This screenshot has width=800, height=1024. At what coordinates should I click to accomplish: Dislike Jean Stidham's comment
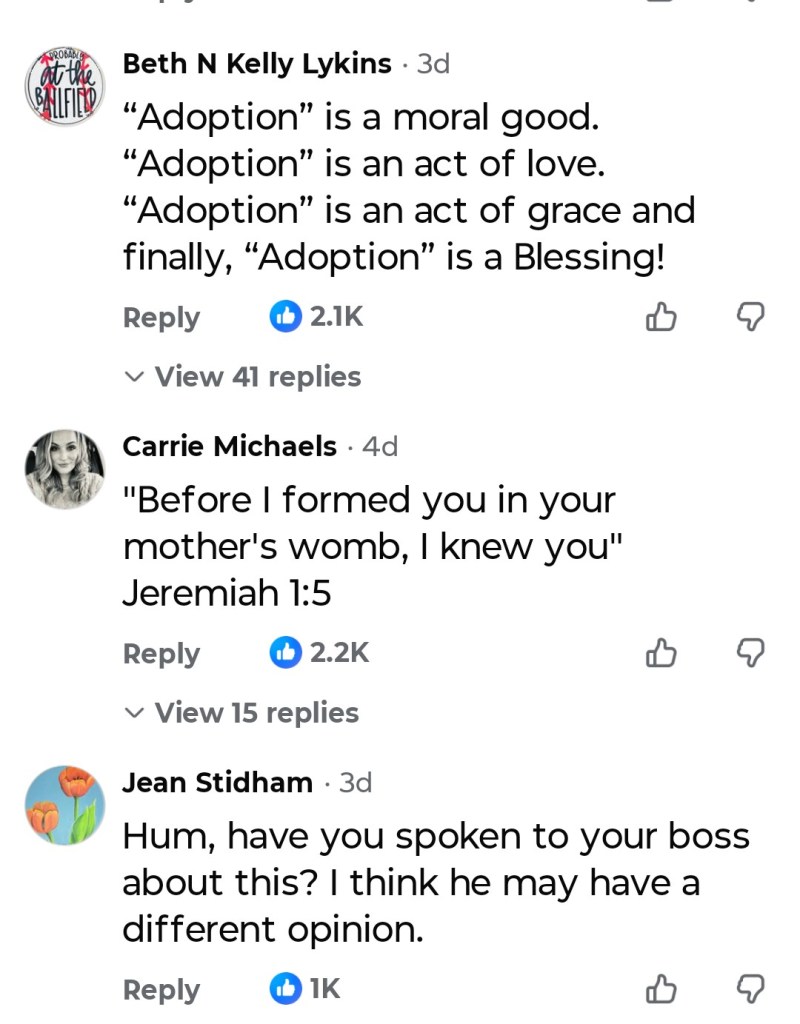tap(750, 990)
